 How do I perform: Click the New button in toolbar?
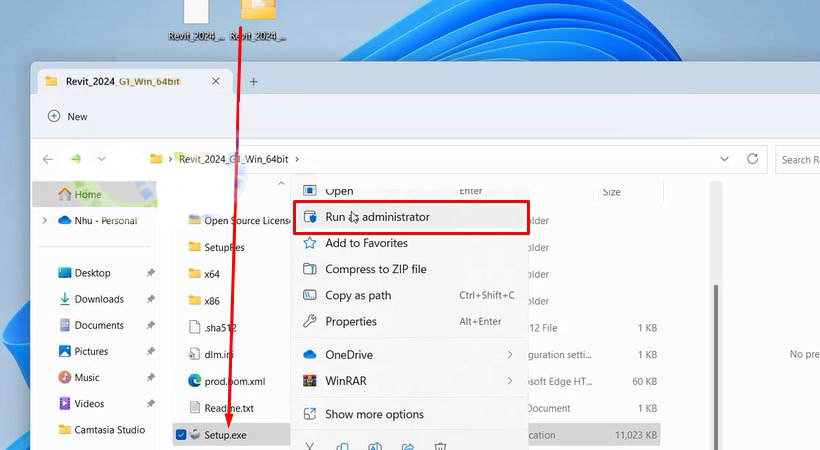point(67,116)
